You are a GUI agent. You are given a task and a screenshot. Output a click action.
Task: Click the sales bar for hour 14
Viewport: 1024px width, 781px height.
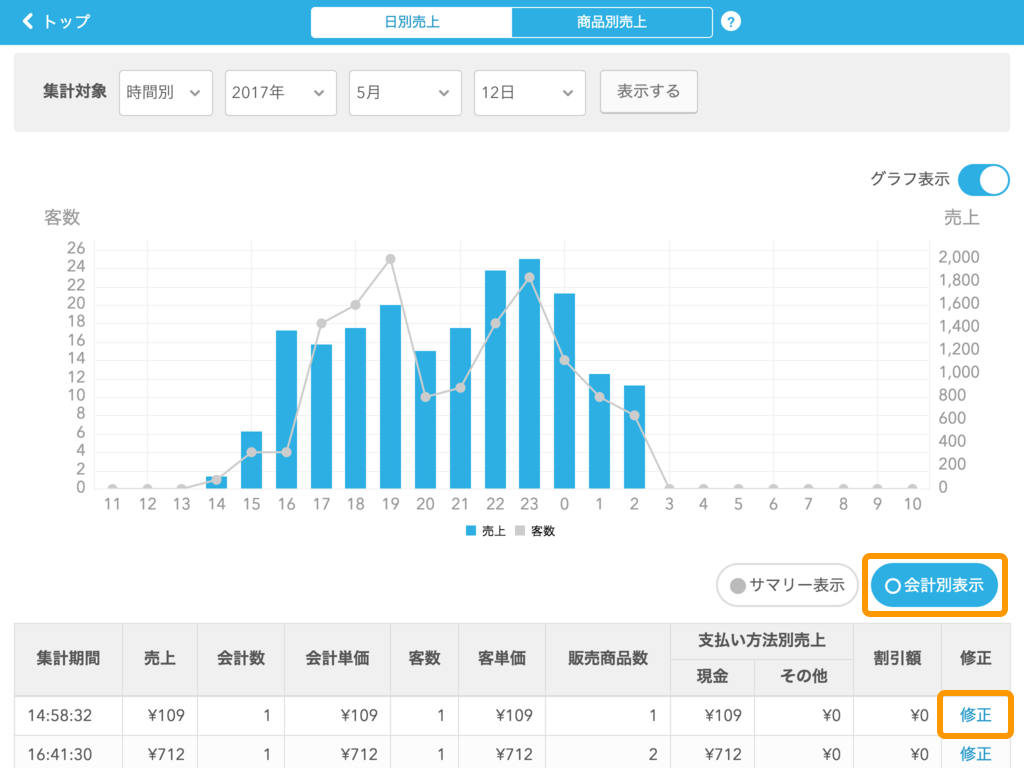click(x=217, y=483)
